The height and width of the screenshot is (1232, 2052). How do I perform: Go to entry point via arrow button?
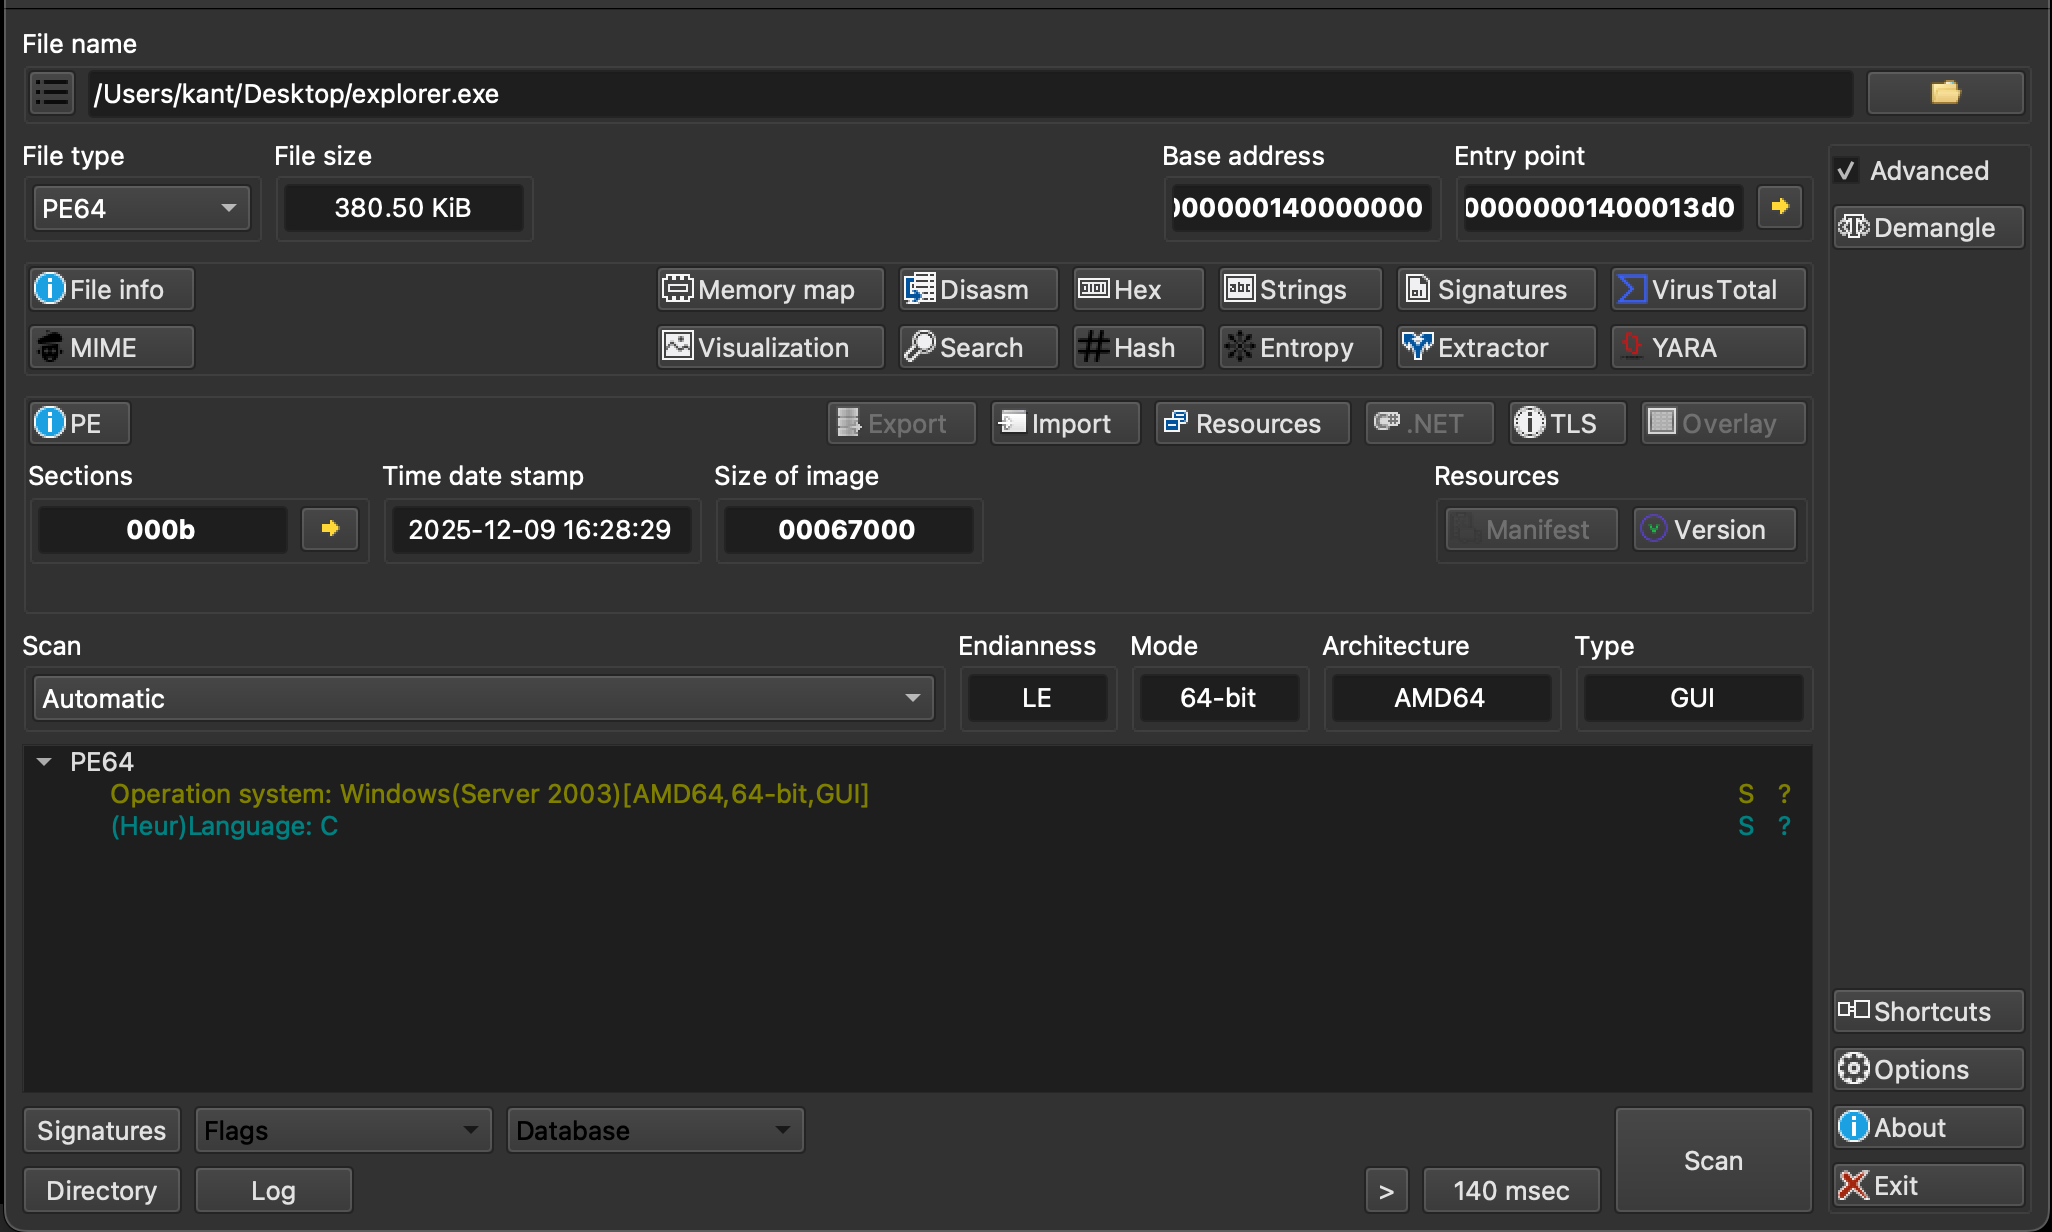1780,207
